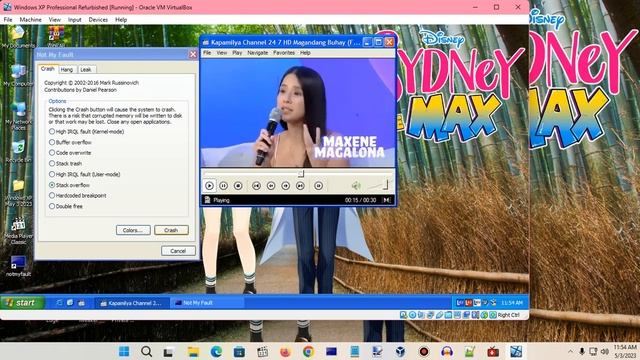Open VirtualBox Machine menu
This screenshot has height=360, width=640.
31,20
